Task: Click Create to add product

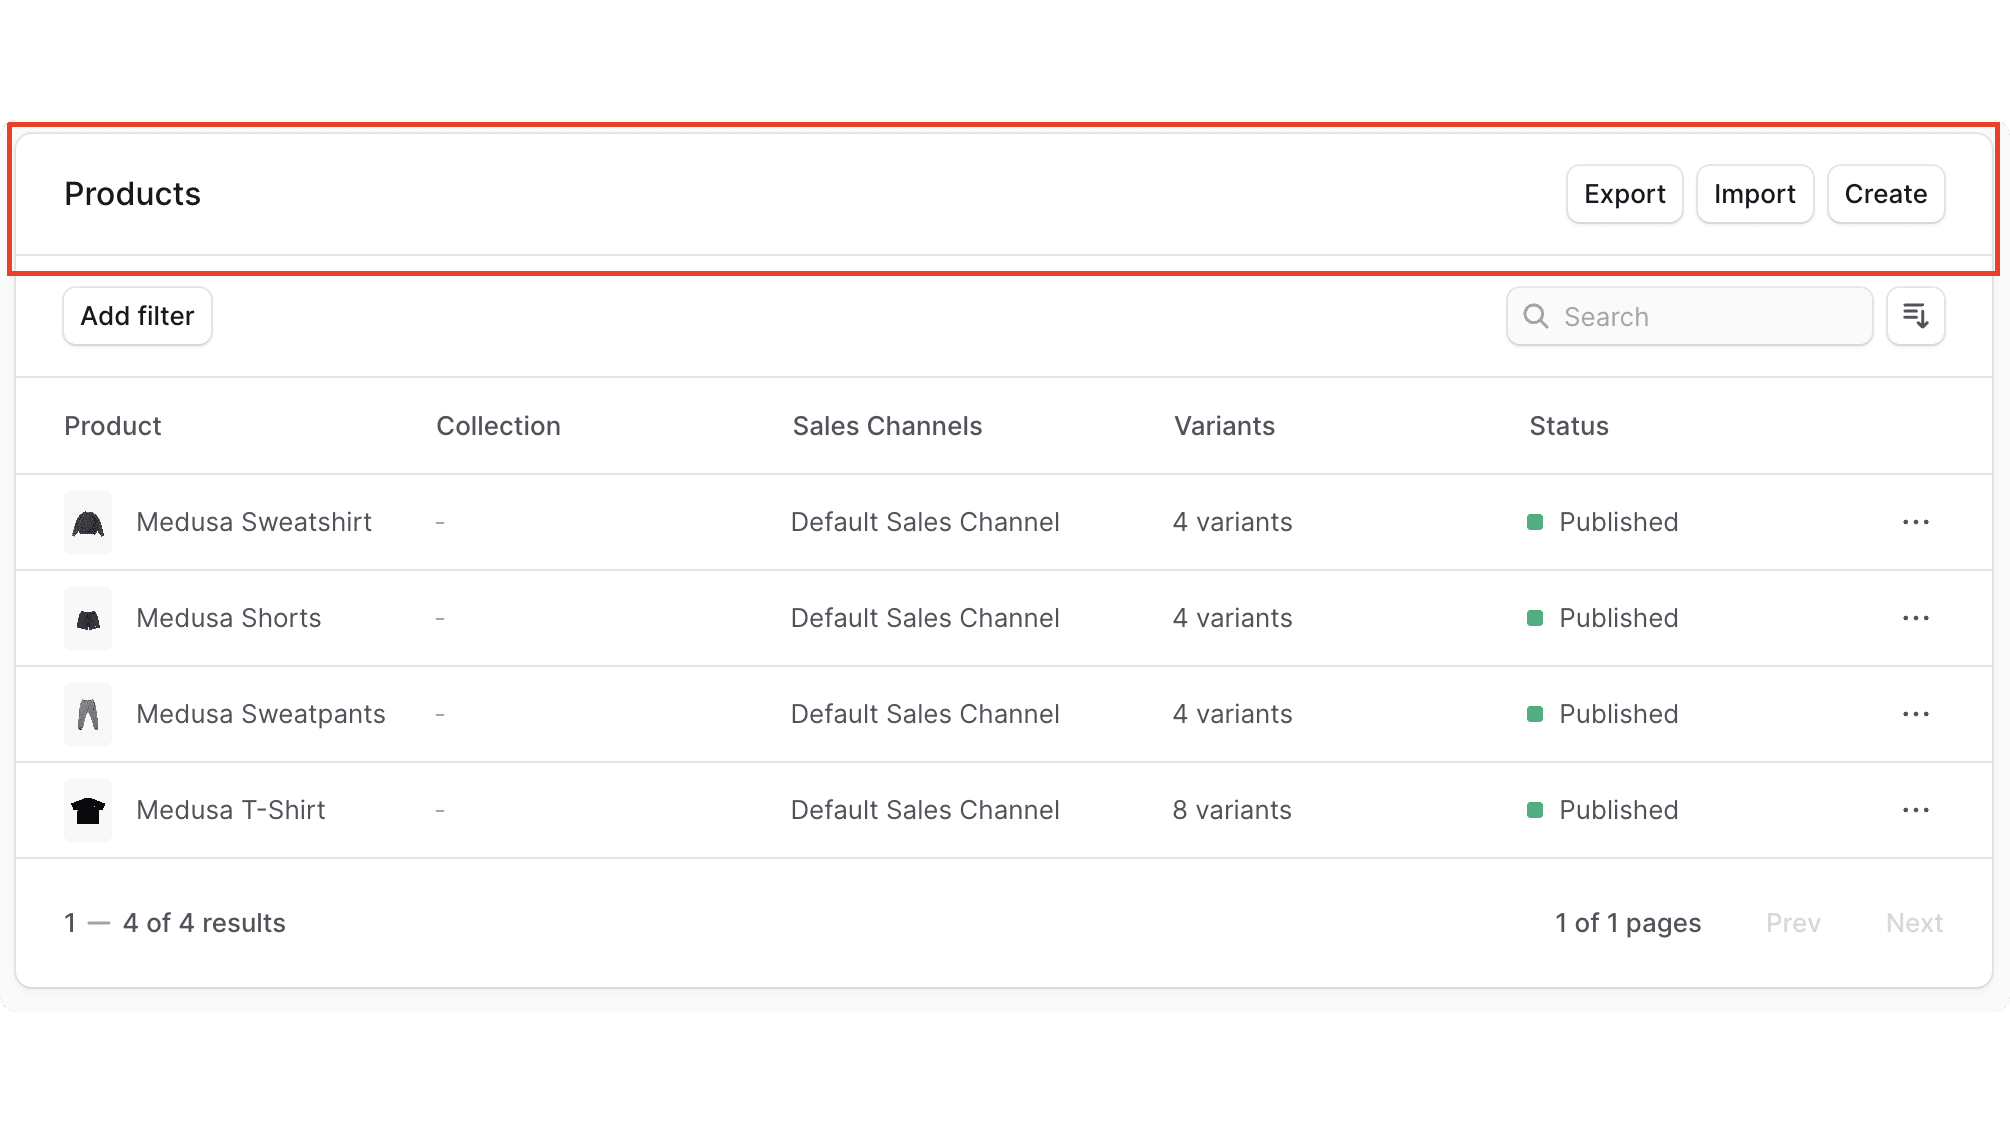Action: pos(1885,194)
